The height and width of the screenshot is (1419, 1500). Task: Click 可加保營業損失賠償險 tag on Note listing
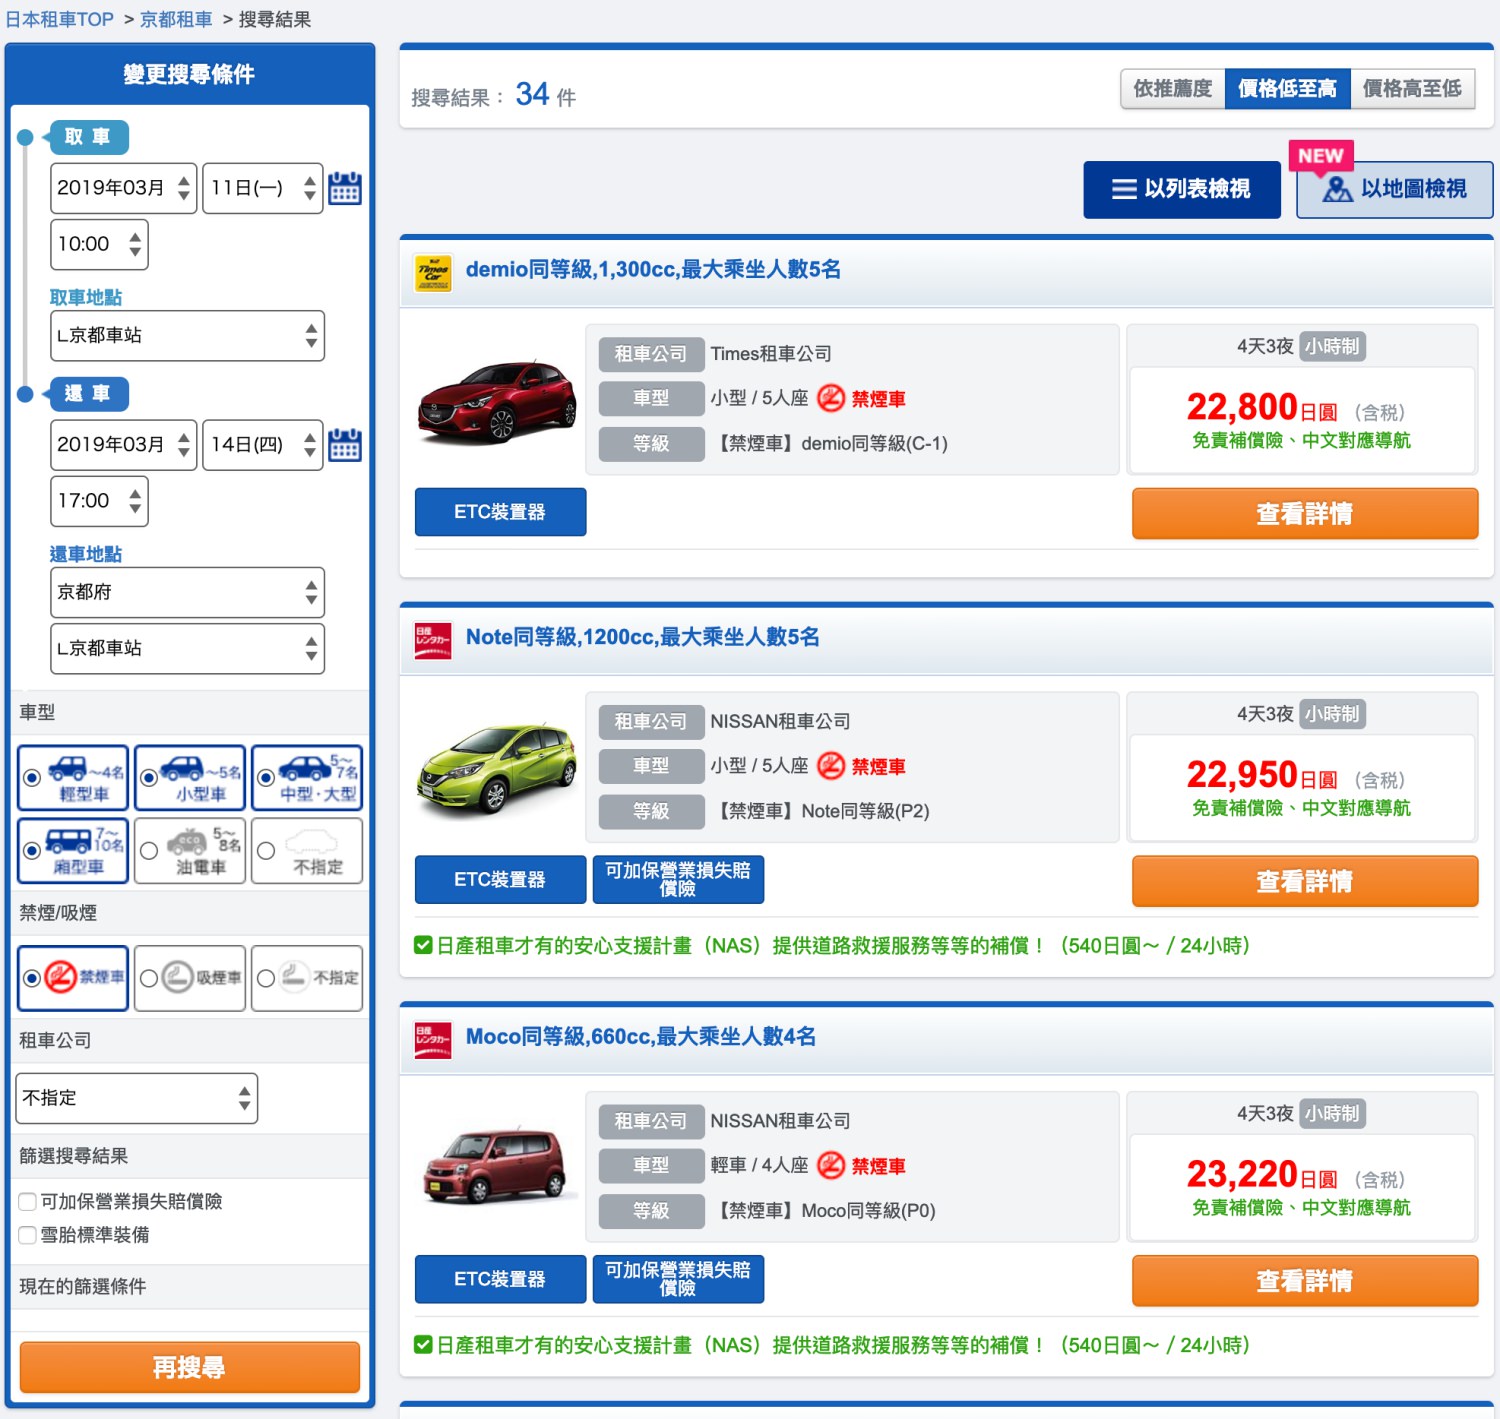tap(678, 880)
